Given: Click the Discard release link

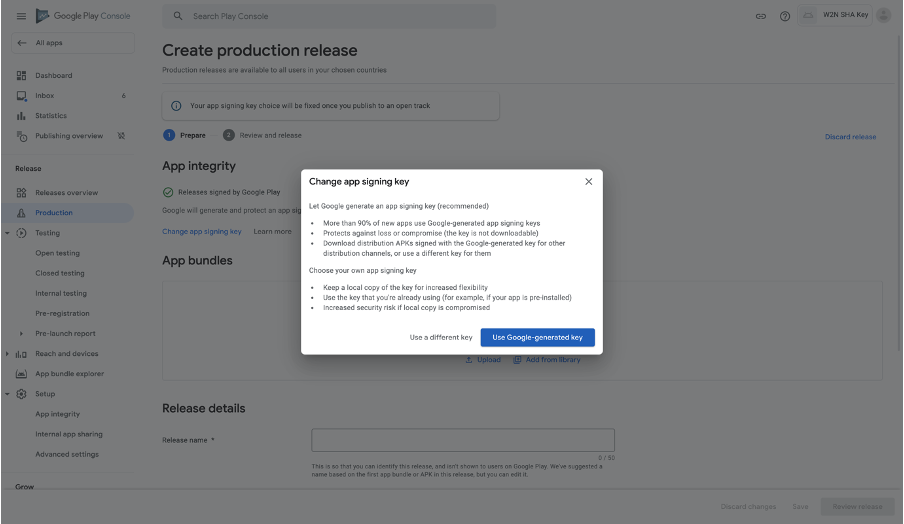Looking at the screenshot, I should [850, 137].
